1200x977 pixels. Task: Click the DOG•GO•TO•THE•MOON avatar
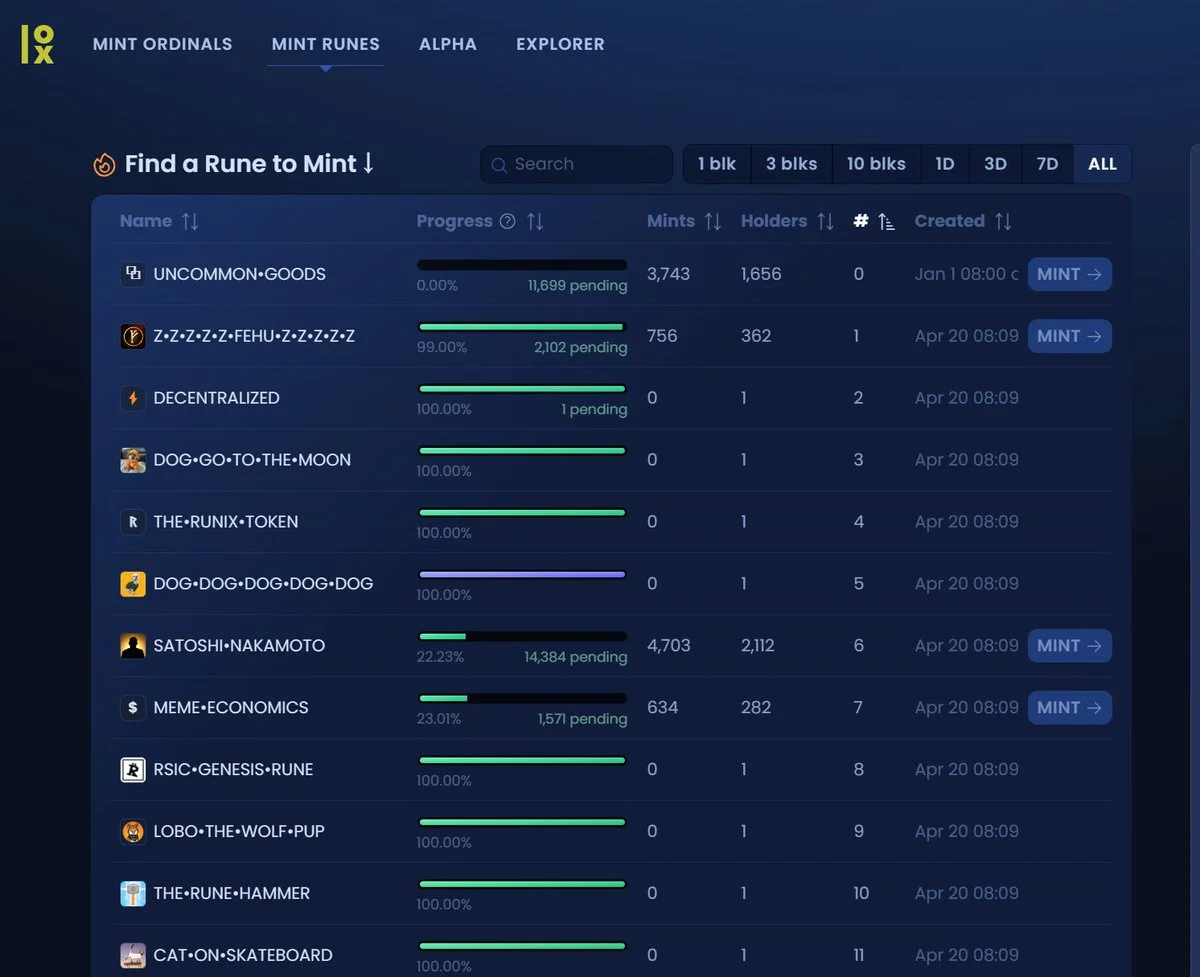[x=133, y=460]
